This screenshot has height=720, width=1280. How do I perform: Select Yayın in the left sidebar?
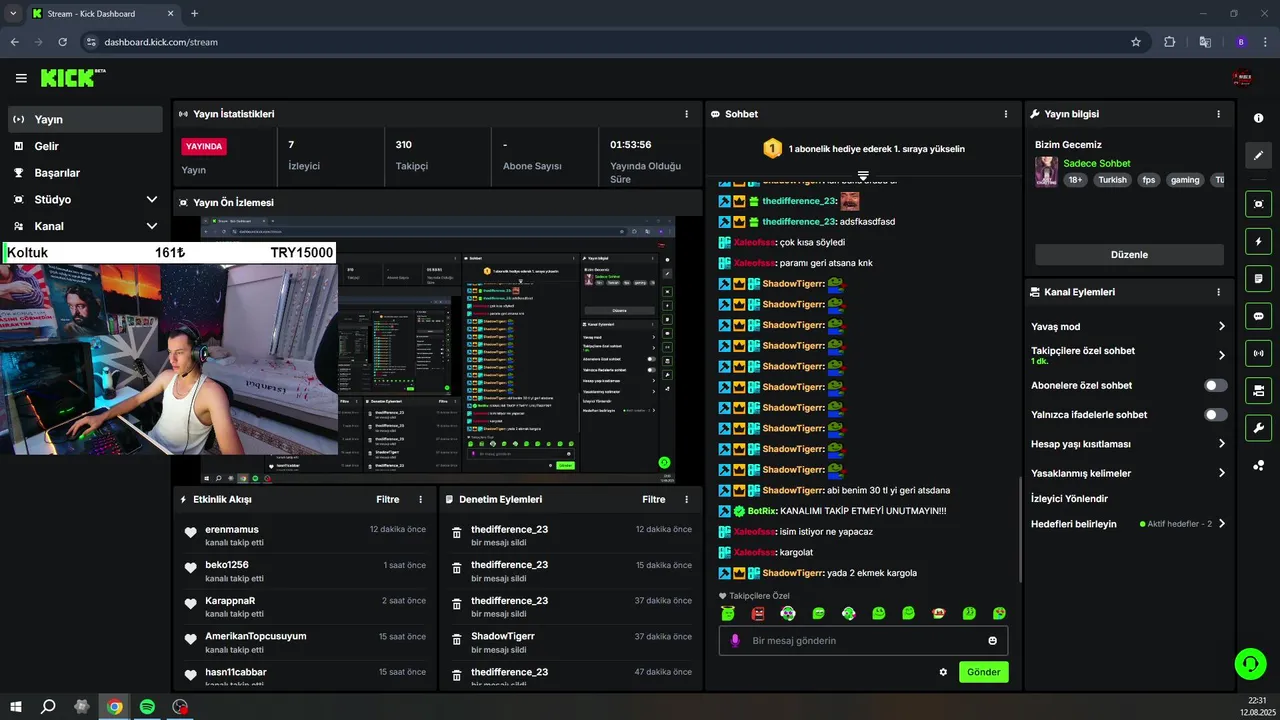click(85, 119)
